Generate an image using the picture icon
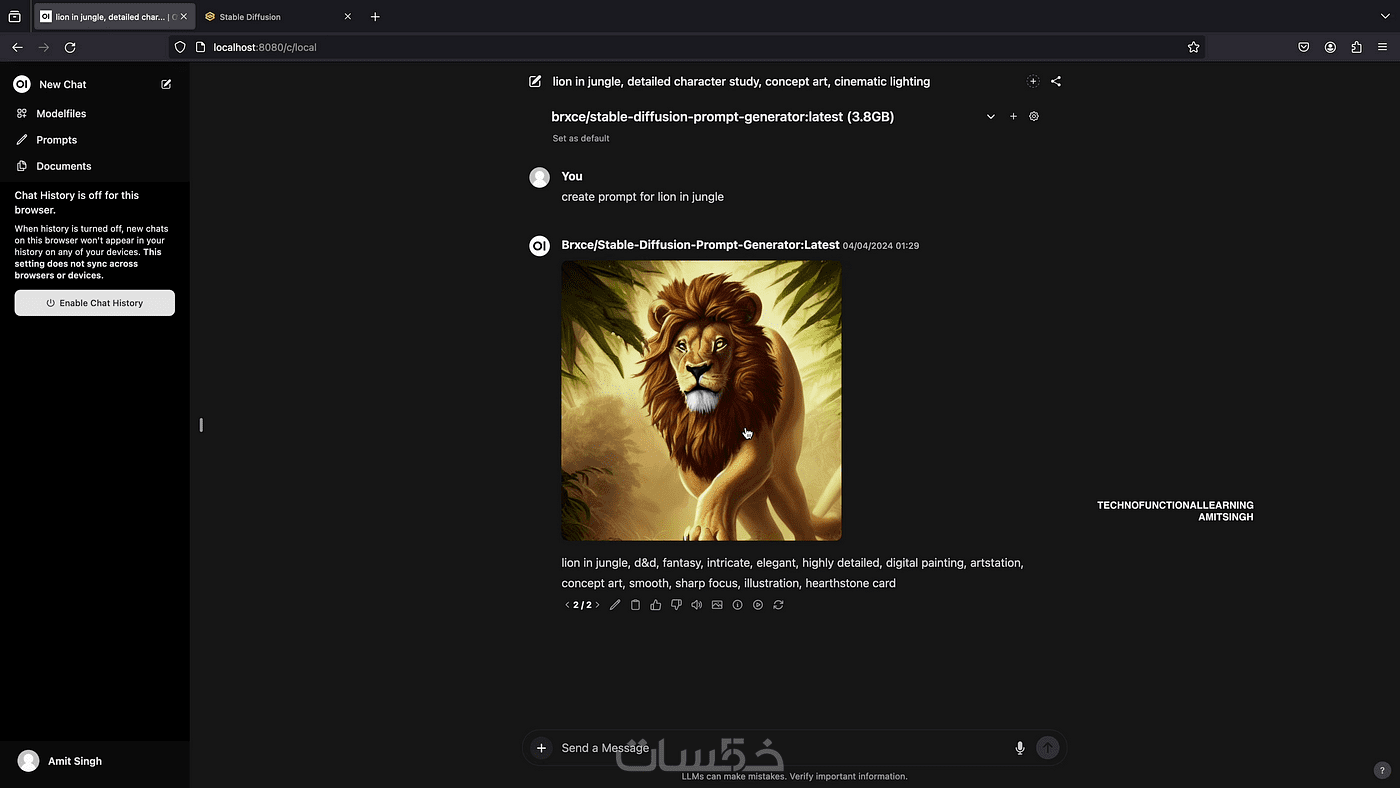Image resolution: width=1400 pixels, height=788 pixels. tap(717, 605)
